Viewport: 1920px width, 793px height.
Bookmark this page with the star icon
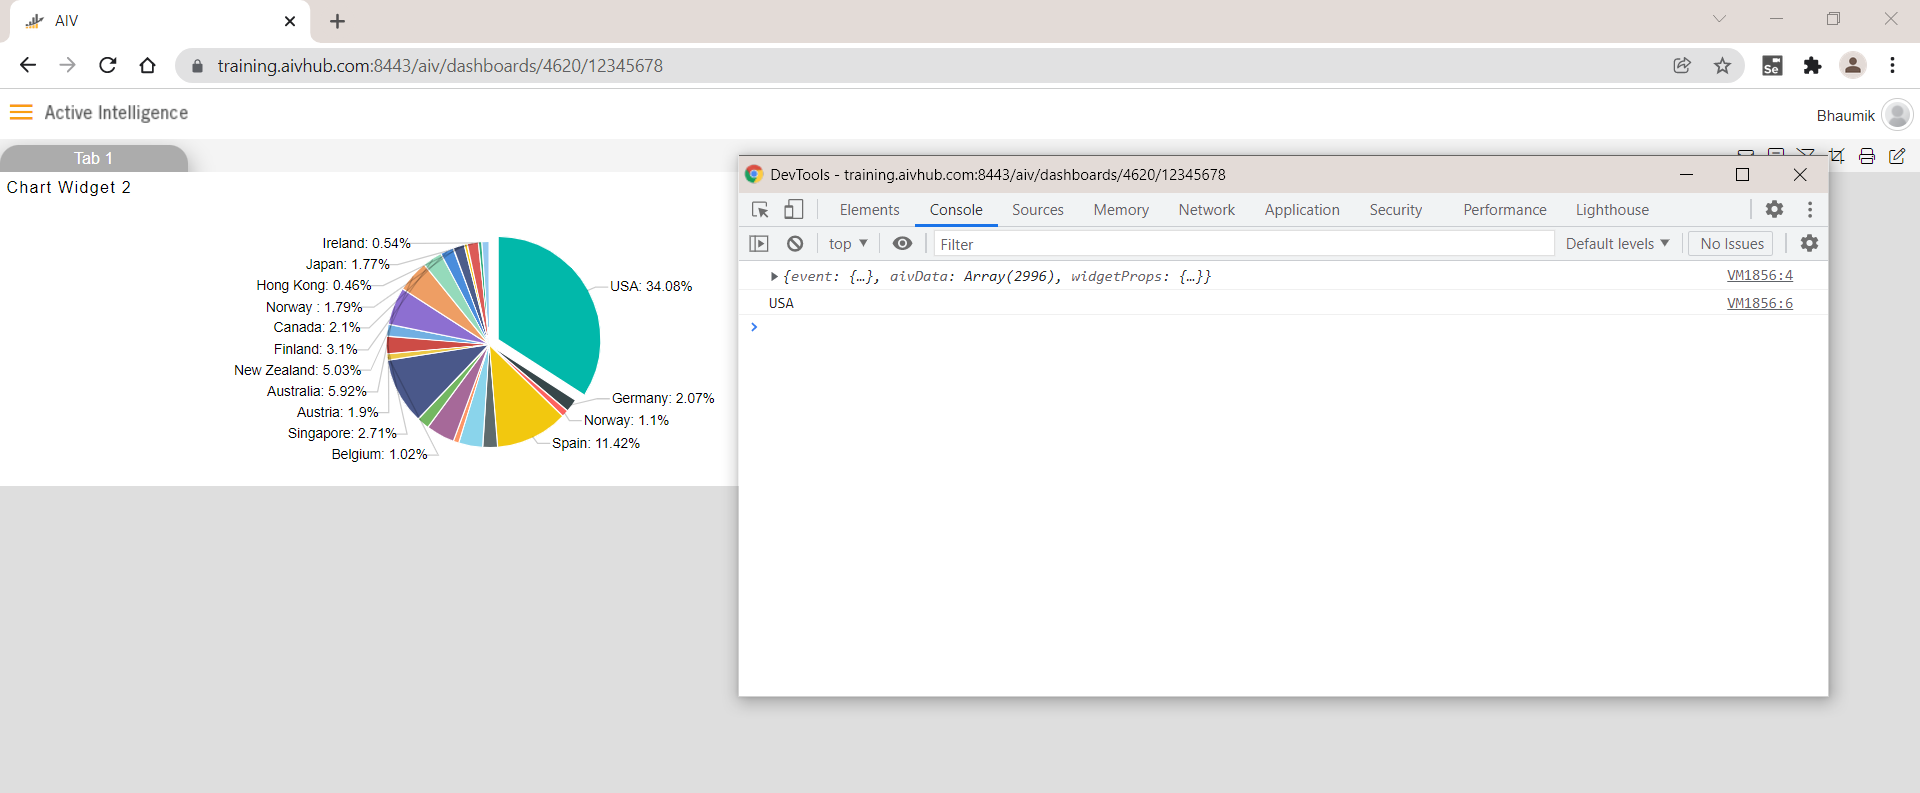tap(1722, 65)
